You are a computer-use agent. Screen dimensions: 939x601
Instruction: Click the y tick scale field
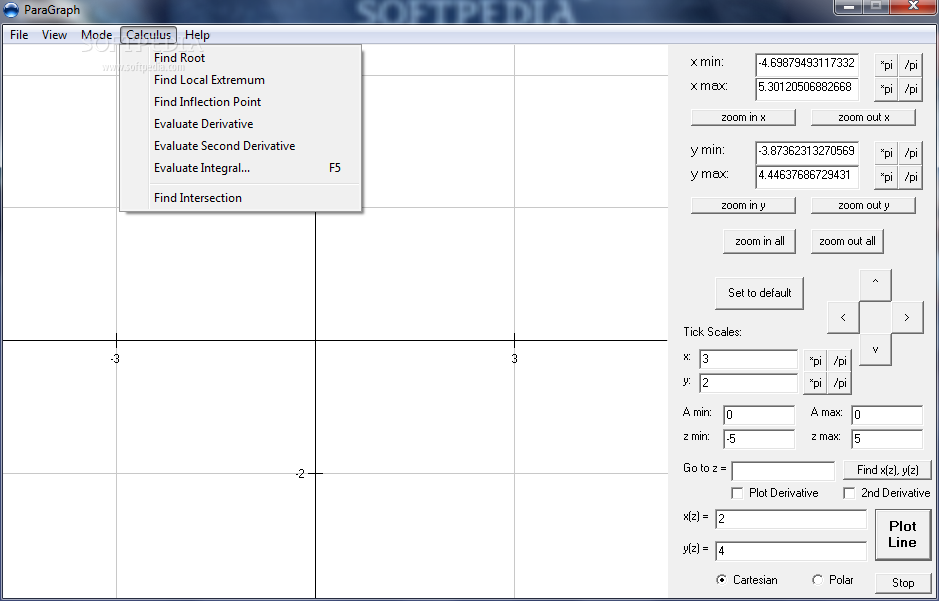(748, 383)
